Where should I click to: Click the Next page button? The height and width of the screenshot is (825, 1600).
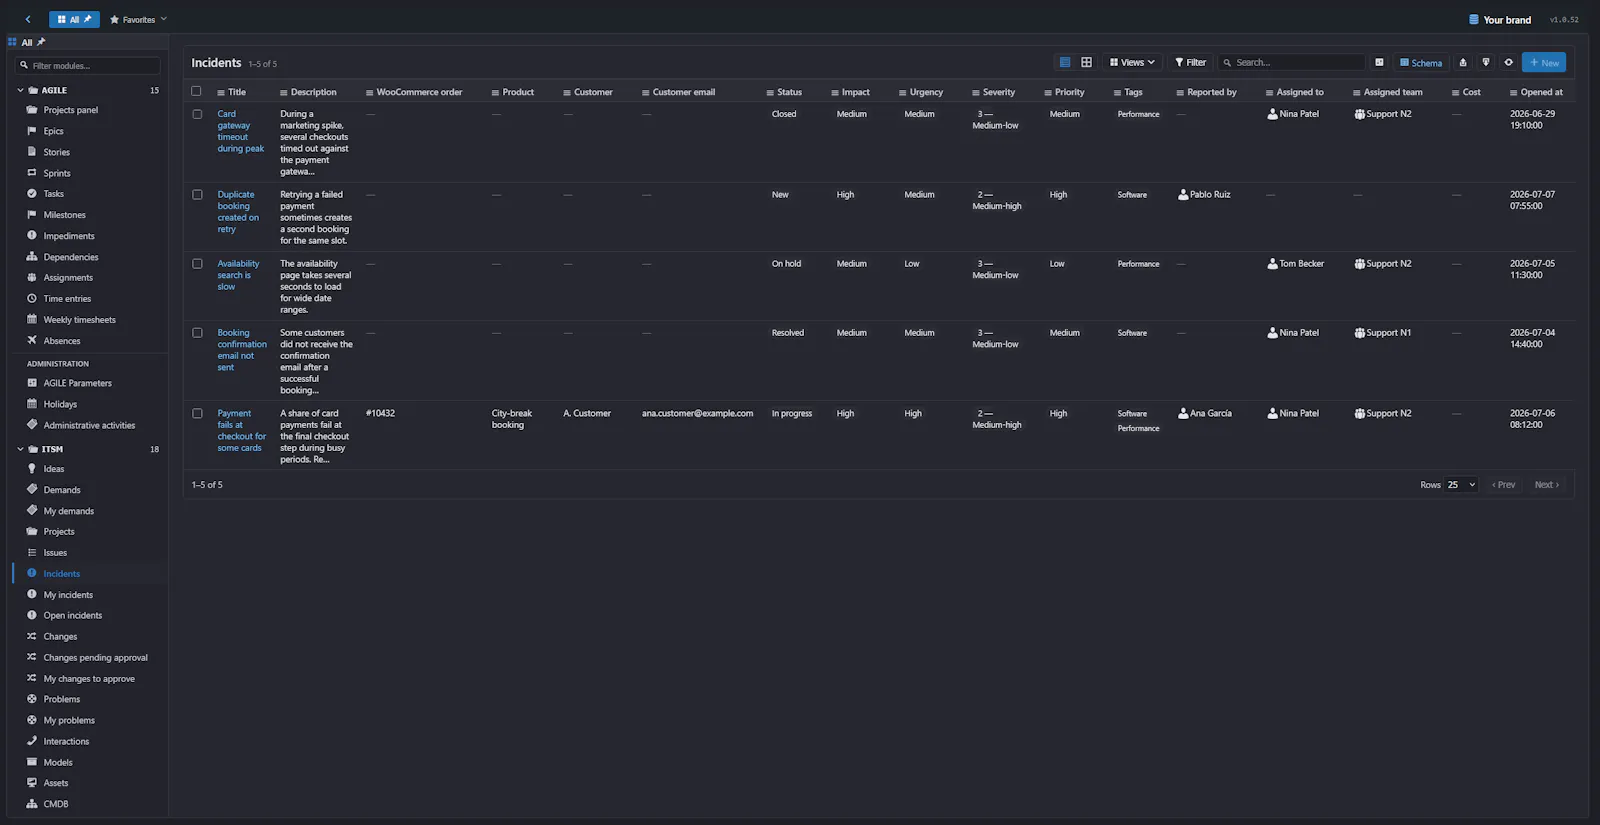(x=1547, y=485)
